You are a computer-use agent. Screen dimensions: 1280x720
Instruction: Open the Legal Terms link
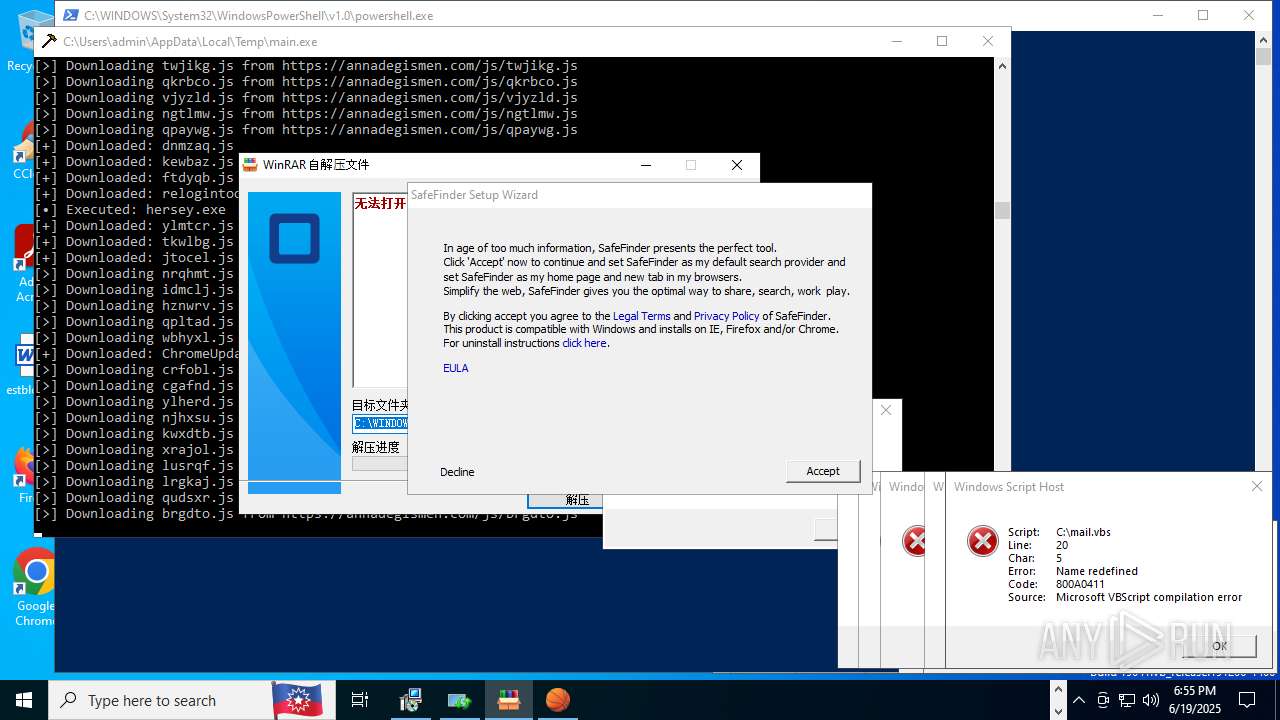pyautogui.click(x=642, y=316)
